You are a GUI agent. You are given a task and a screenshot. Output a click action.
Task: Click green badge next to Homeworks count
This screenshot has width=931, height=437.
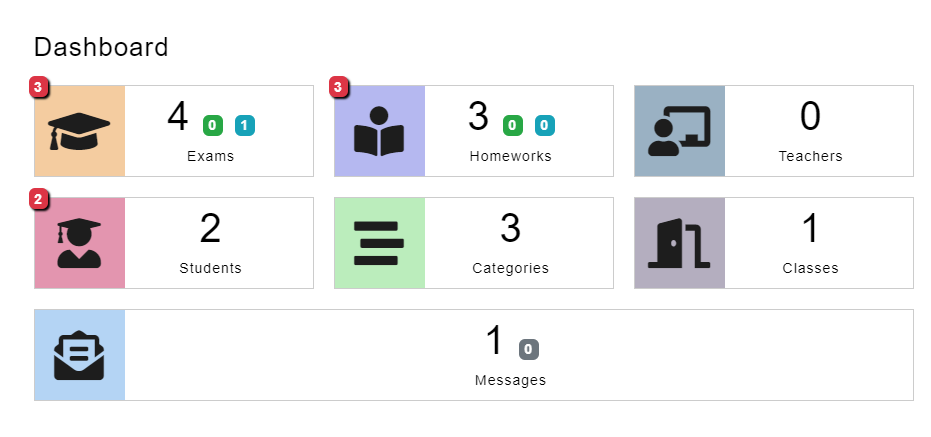click(x=512, y=125)
